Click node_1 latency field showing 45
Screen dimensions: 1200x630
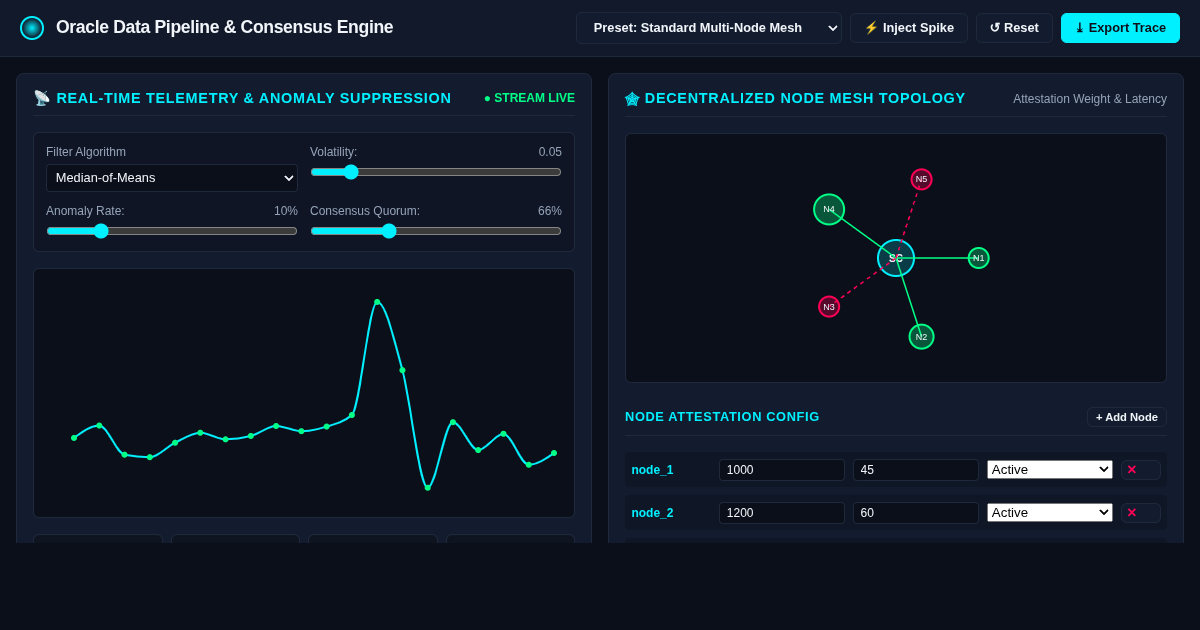point(916,470)
